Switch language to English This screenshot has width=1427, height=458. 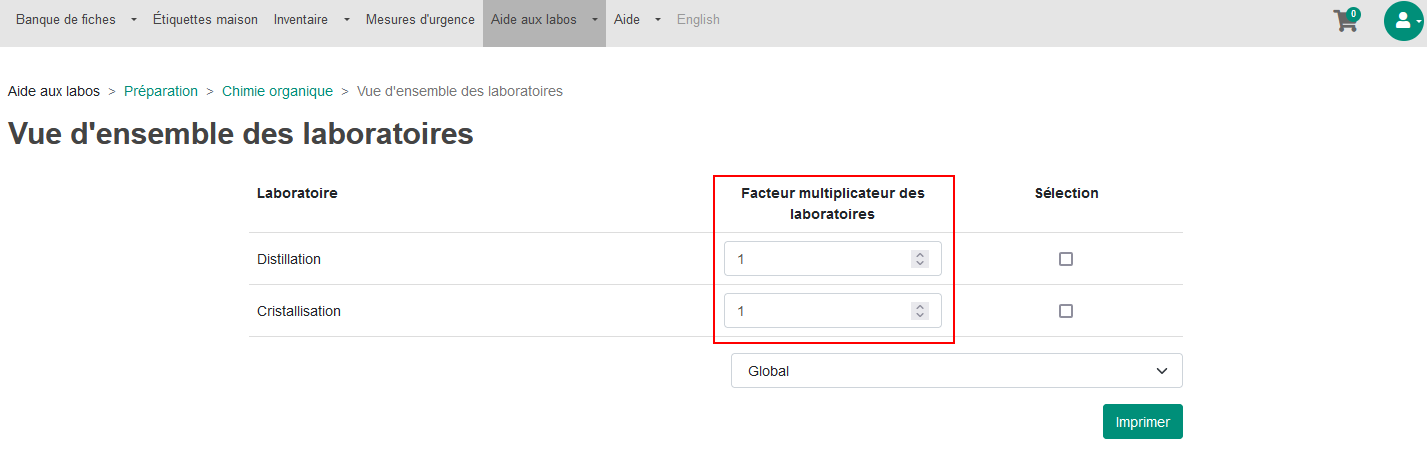698,20
